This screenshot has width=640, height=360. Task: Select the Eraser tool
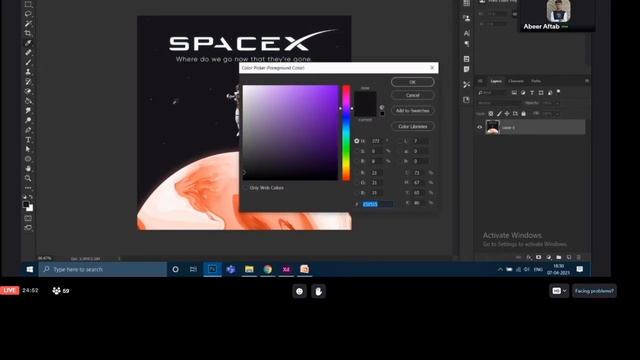[28, 91]
